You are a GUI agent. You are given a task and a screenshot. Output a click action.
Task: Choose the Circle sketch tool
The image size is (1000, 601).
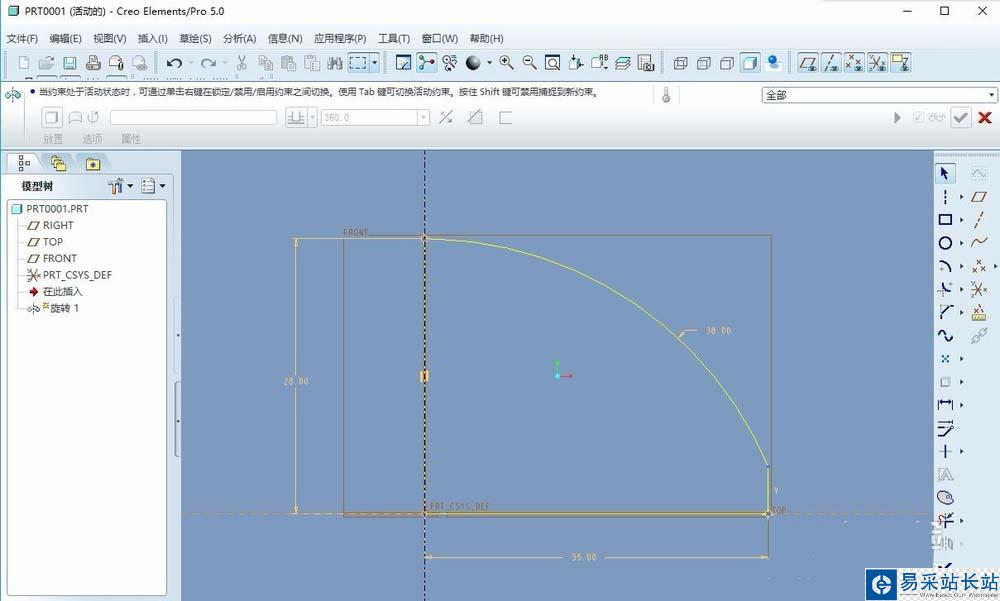click(x=945, y=243)
